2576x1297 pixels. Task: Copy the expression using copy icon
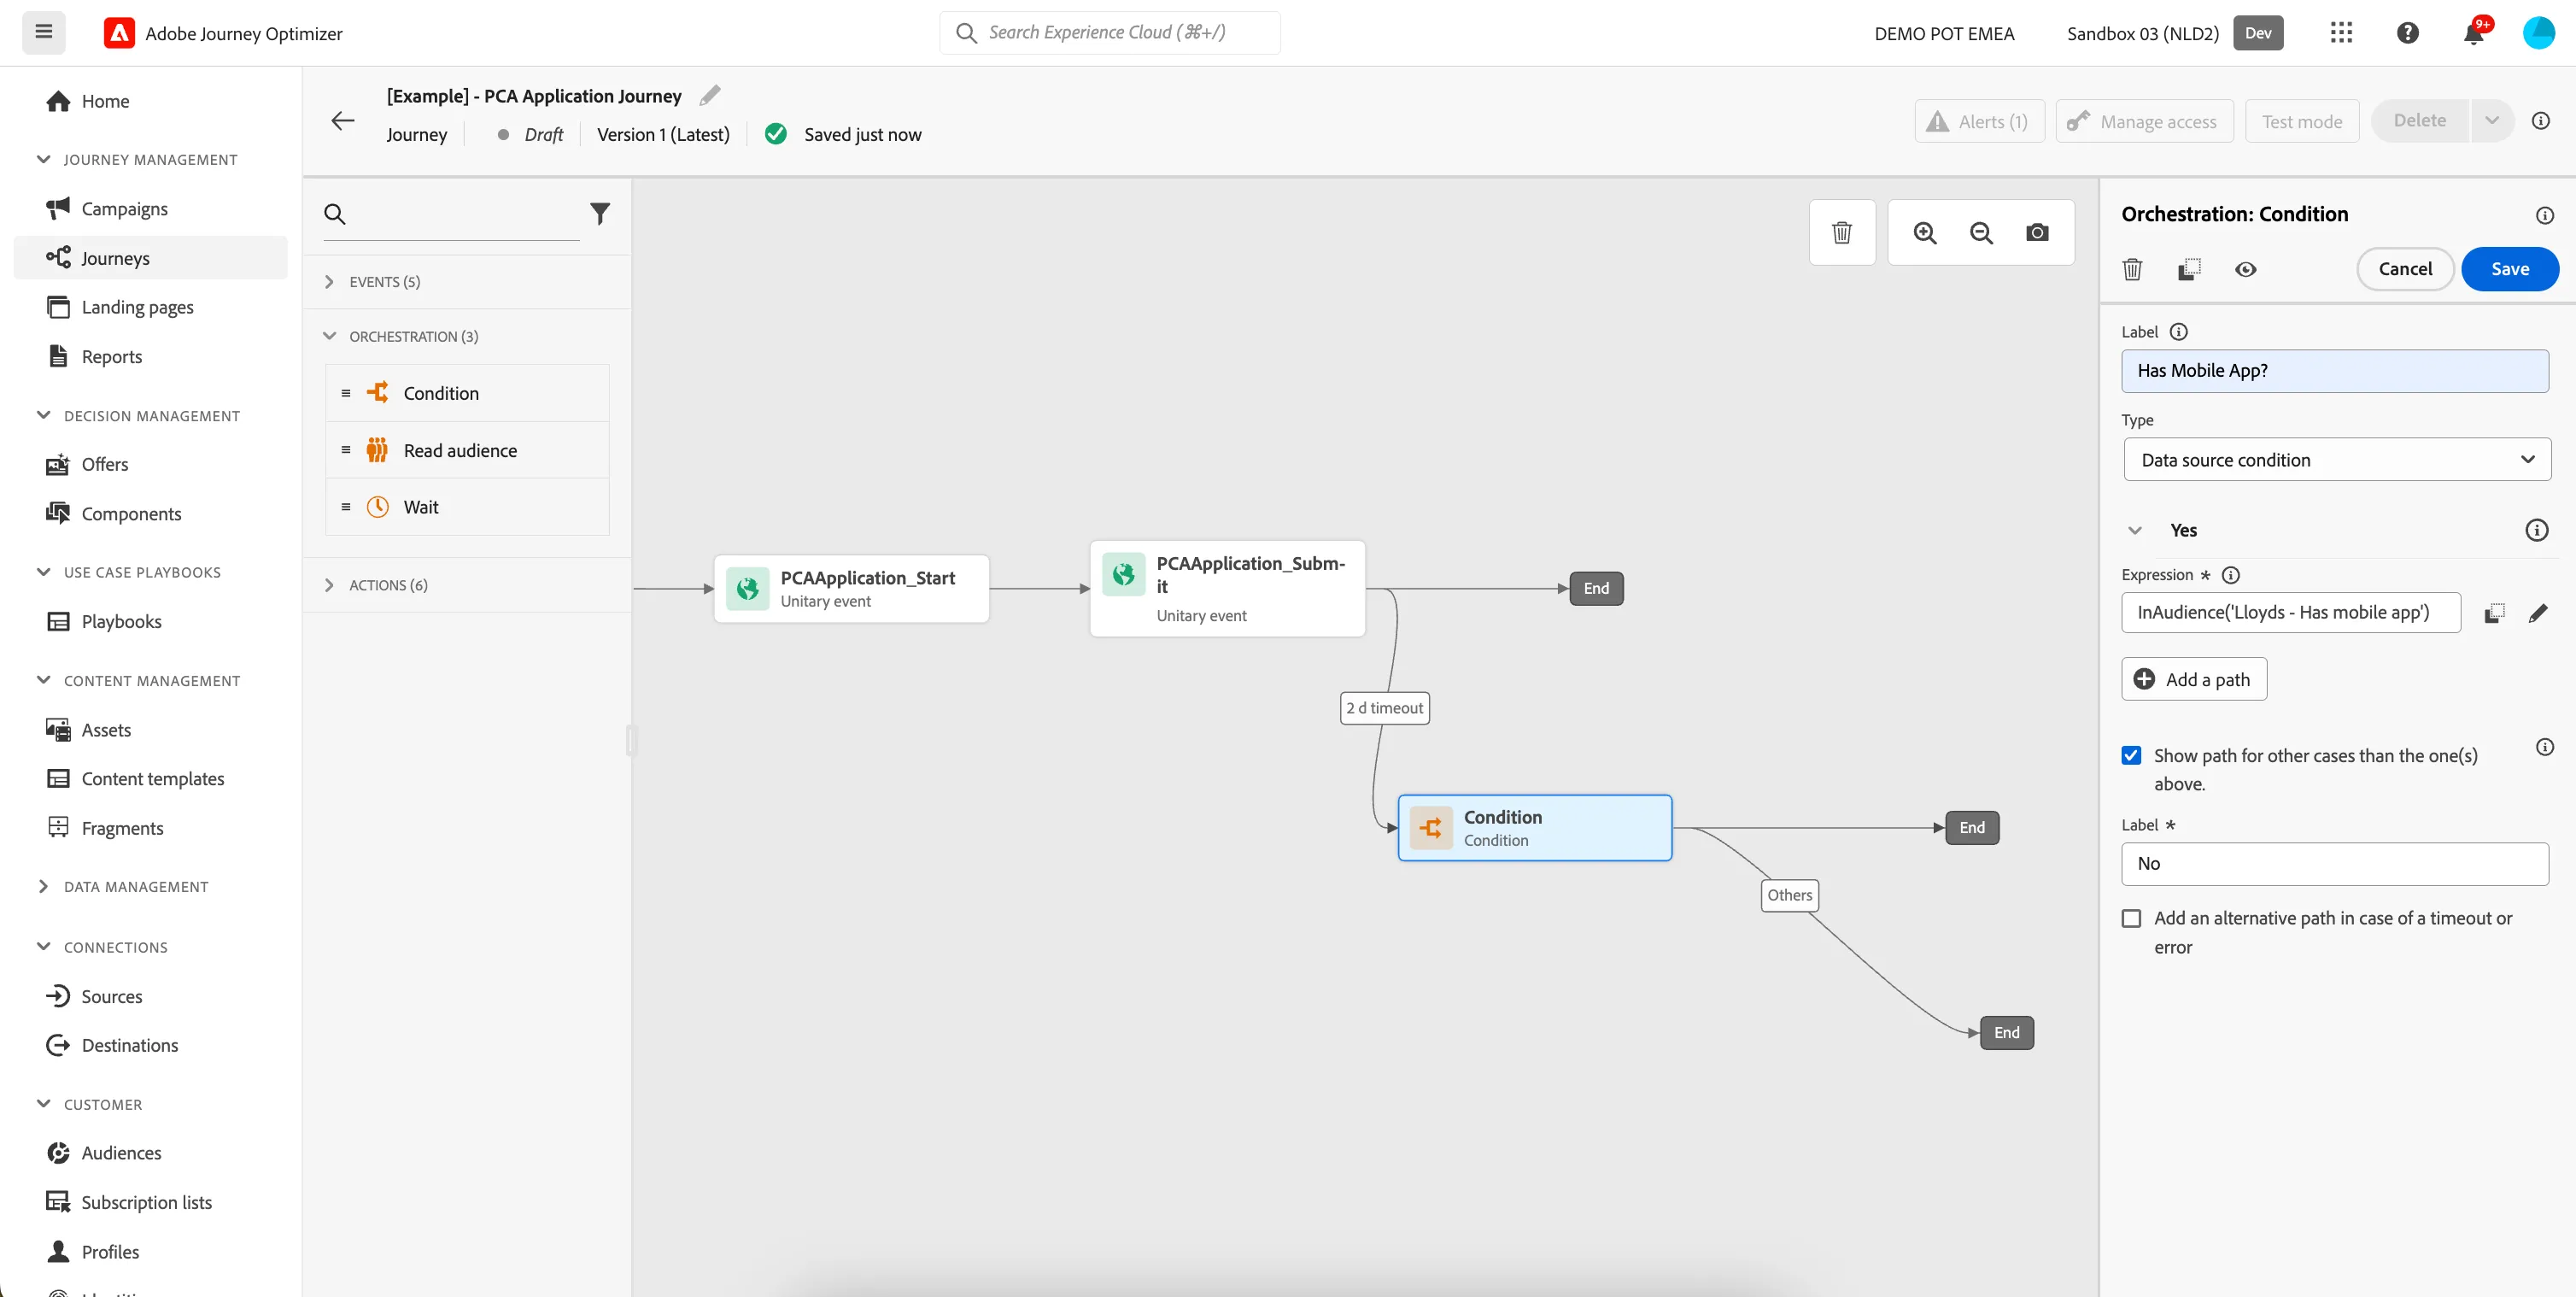pyautogui.click(x=2495, y=613)
